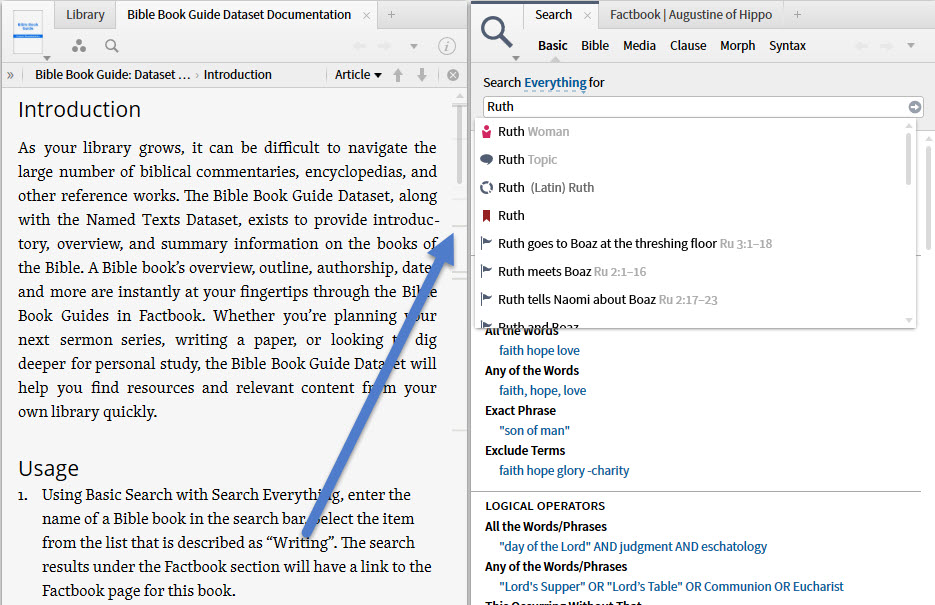
Task: Close the Bible Book Guide documentation tab
Action: point(366,16)
